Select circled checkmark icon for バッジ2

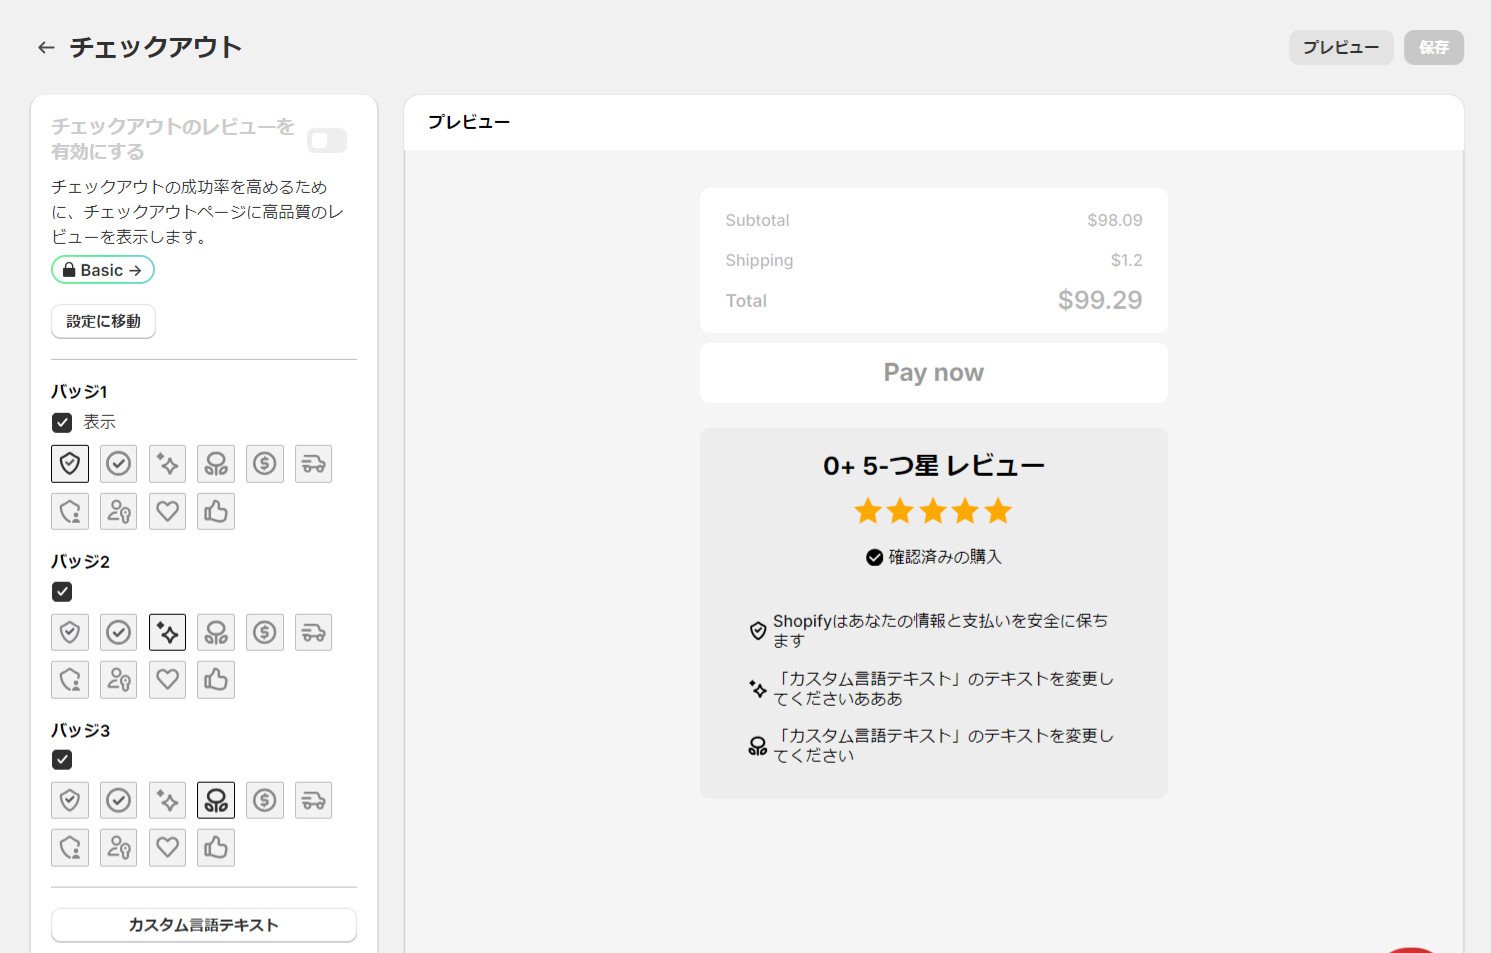119,632
